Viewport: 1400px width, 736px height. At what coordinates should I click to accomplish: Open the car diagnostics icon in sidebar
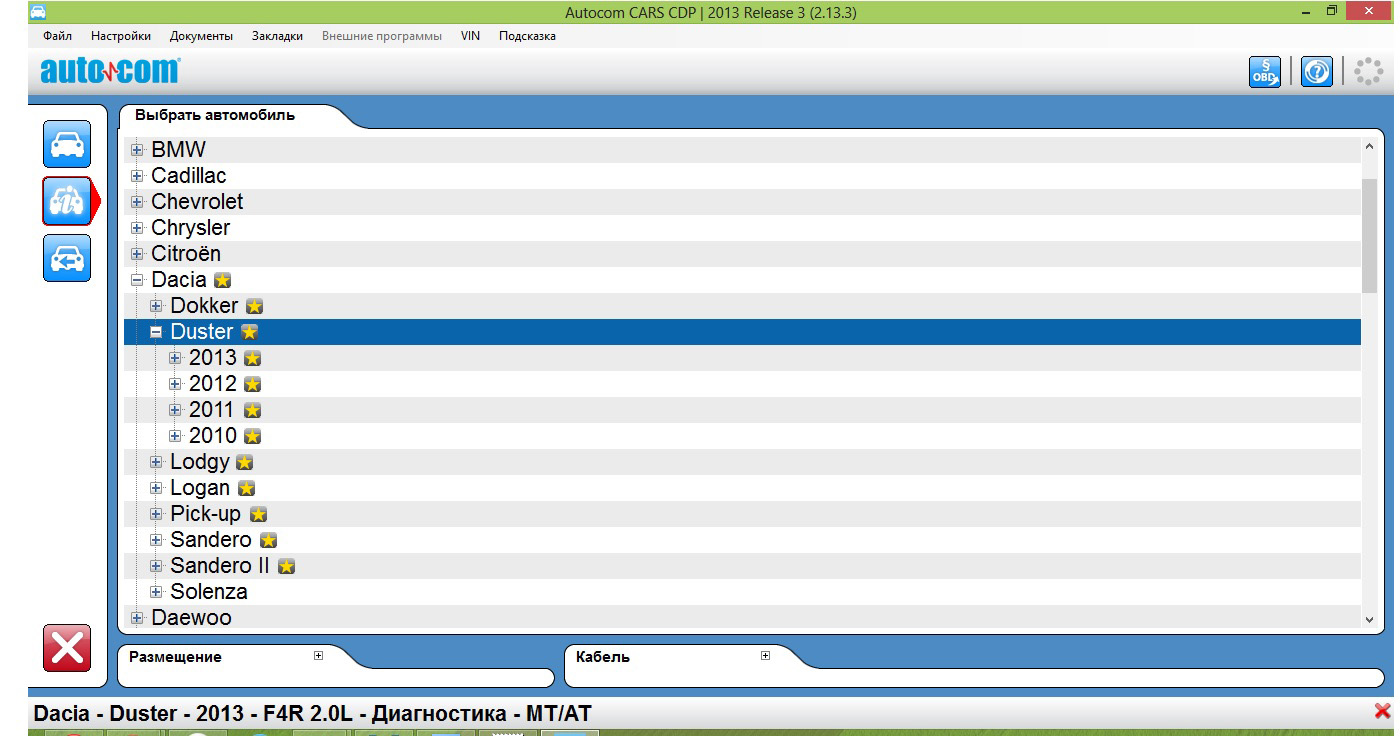pyautogui.click(x=67, y=201)
